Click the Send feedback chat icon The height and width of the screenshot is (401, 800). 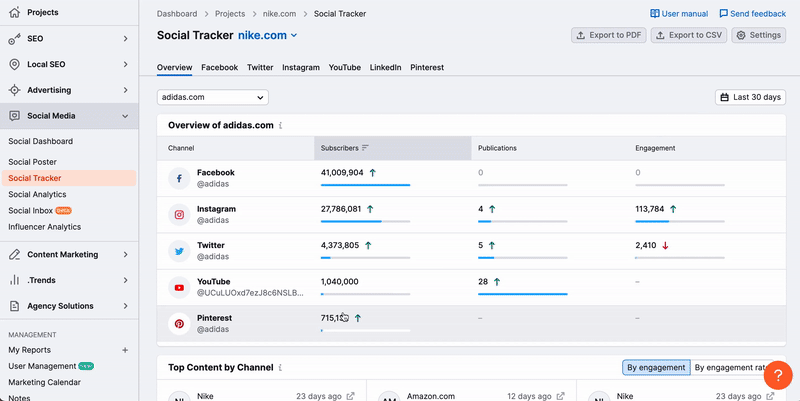723,14
